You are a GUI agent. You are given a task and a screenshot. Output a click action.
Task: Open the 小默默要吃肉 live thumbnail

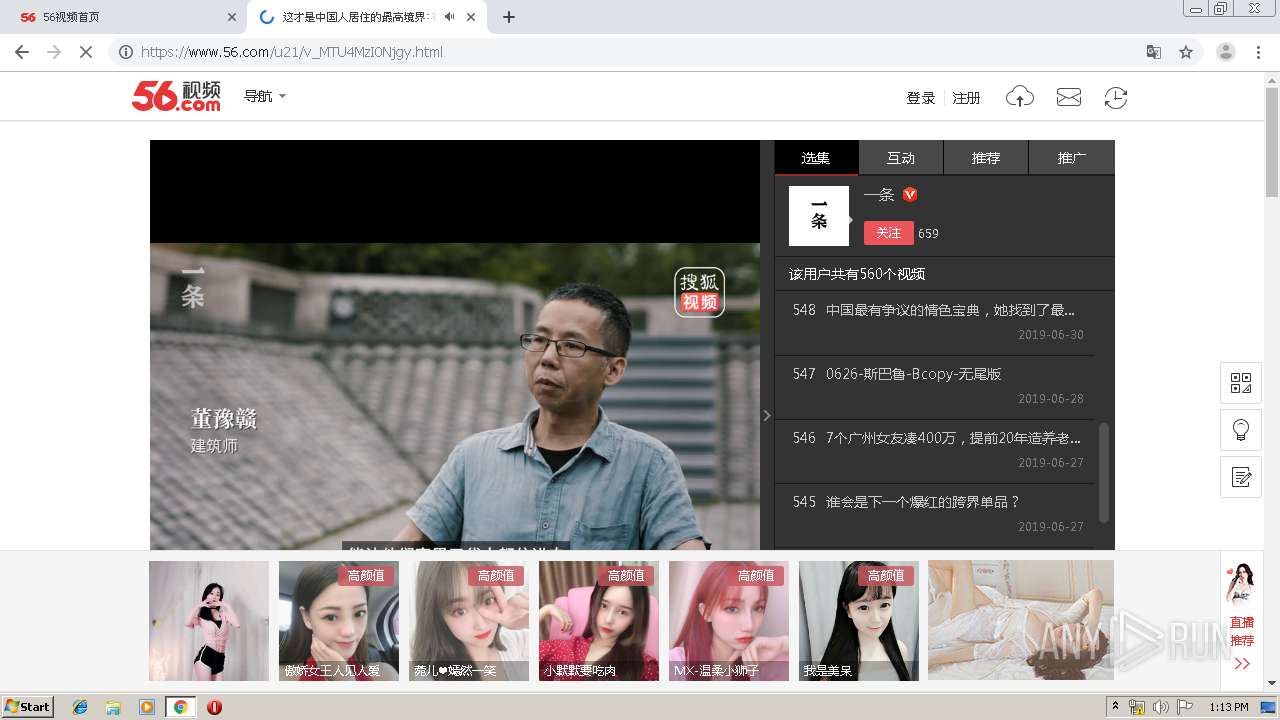(x=598, y=621)
